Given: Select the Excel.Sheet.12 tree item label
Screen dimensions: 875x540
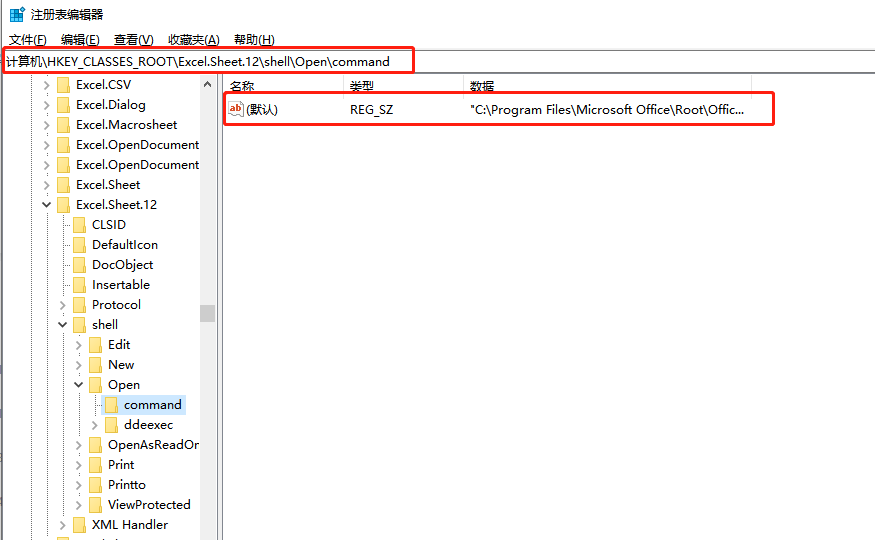Looking at the screenshot, I should 117,205.
